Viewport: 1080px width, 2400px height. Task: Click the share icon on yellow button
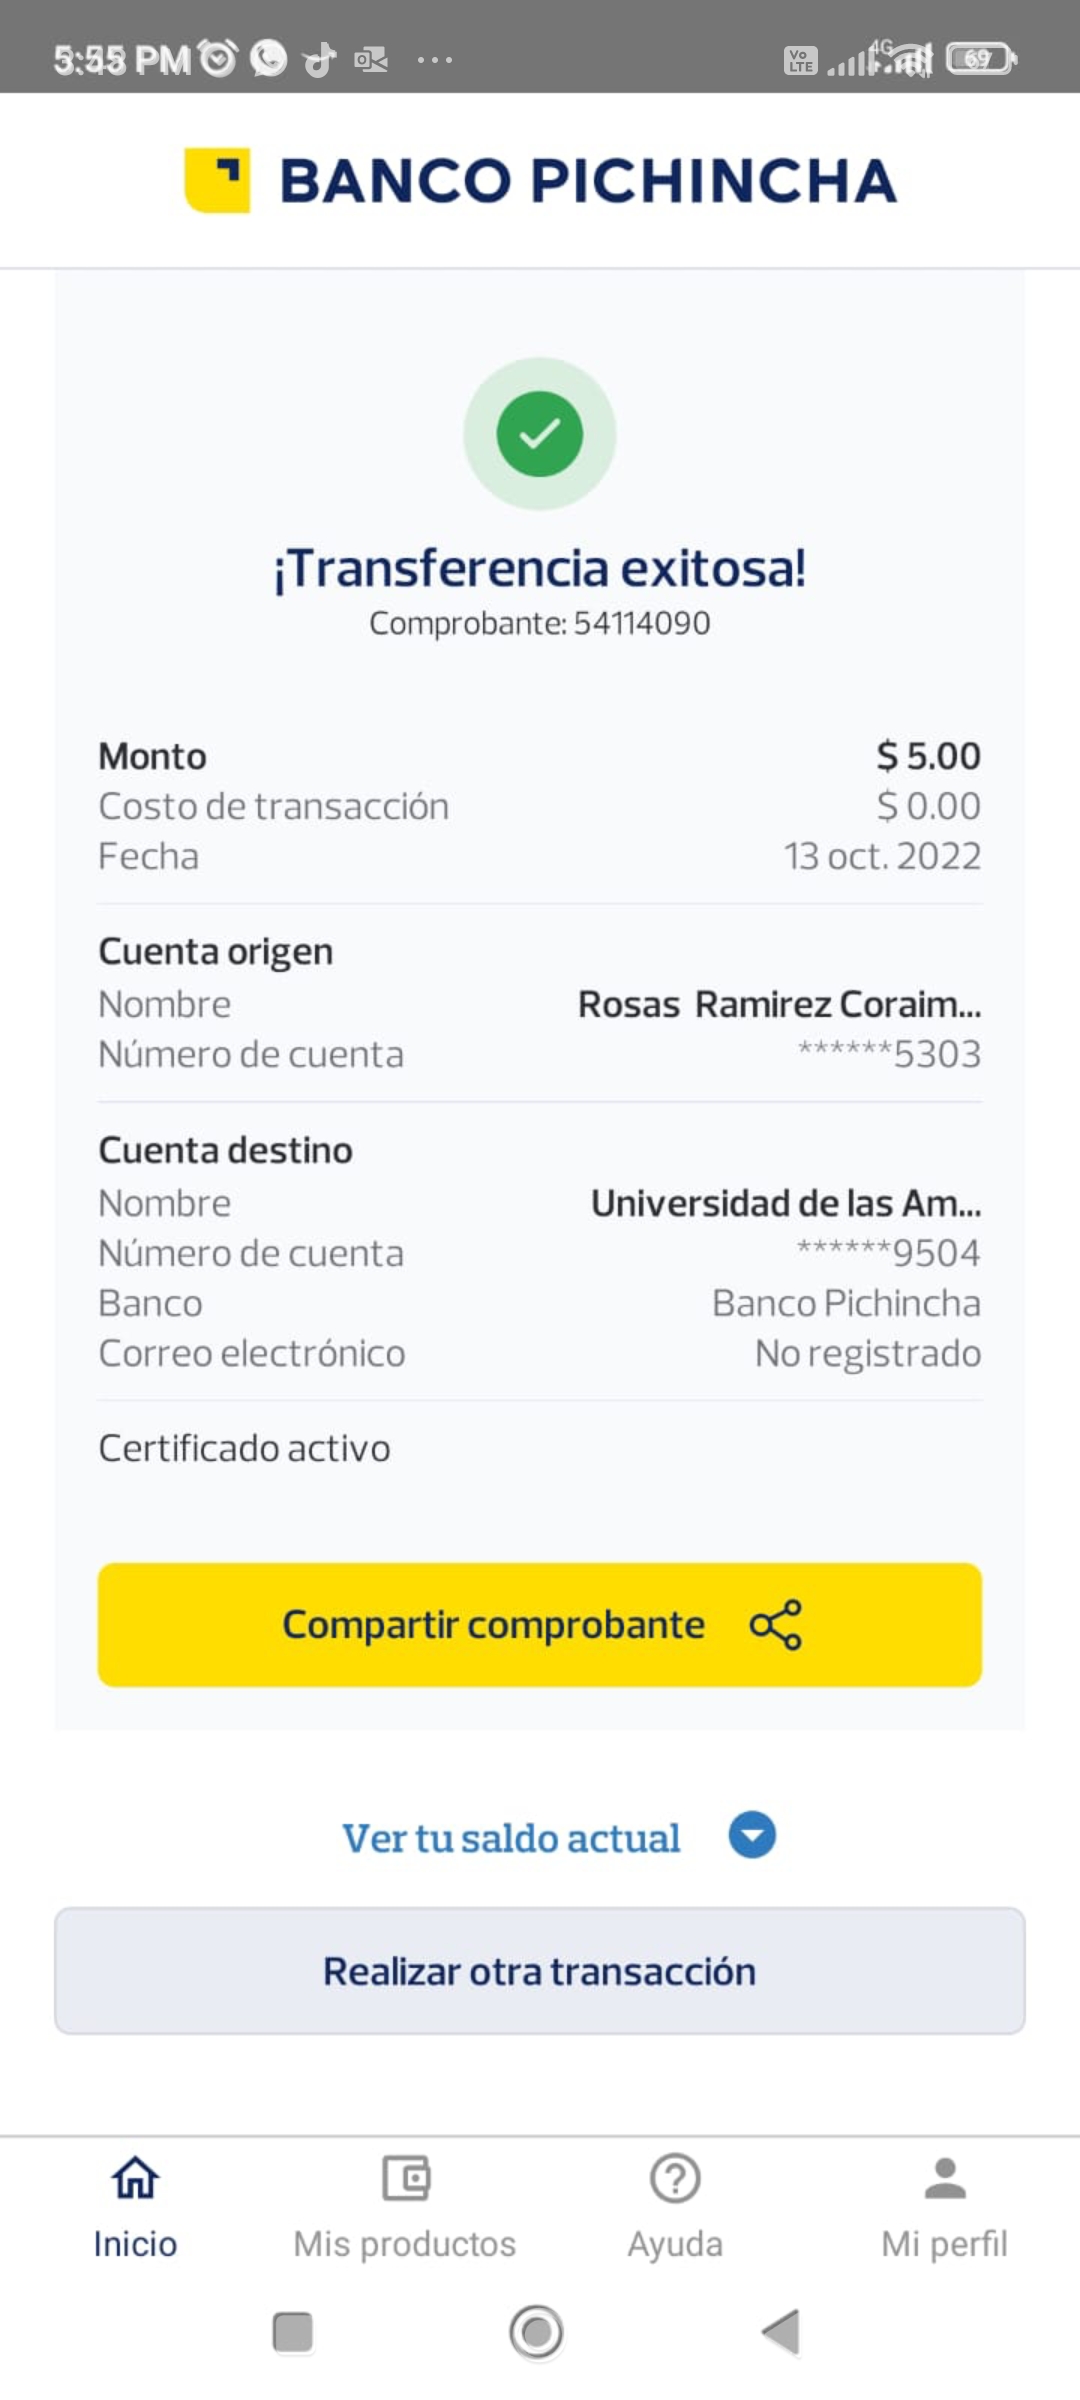(x=776, y=1625)
